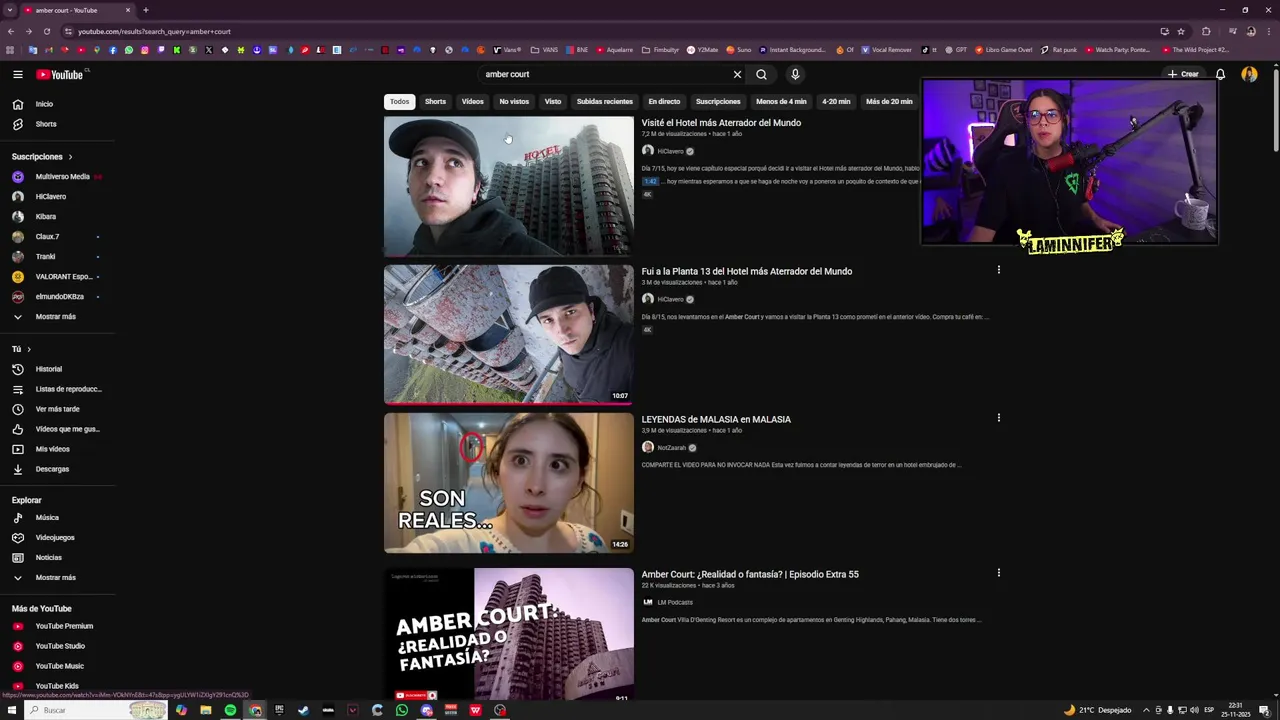Select the 'Más de 20 min' chip
The height and width of the screenshot is (720, 1280).
(889, 101)
